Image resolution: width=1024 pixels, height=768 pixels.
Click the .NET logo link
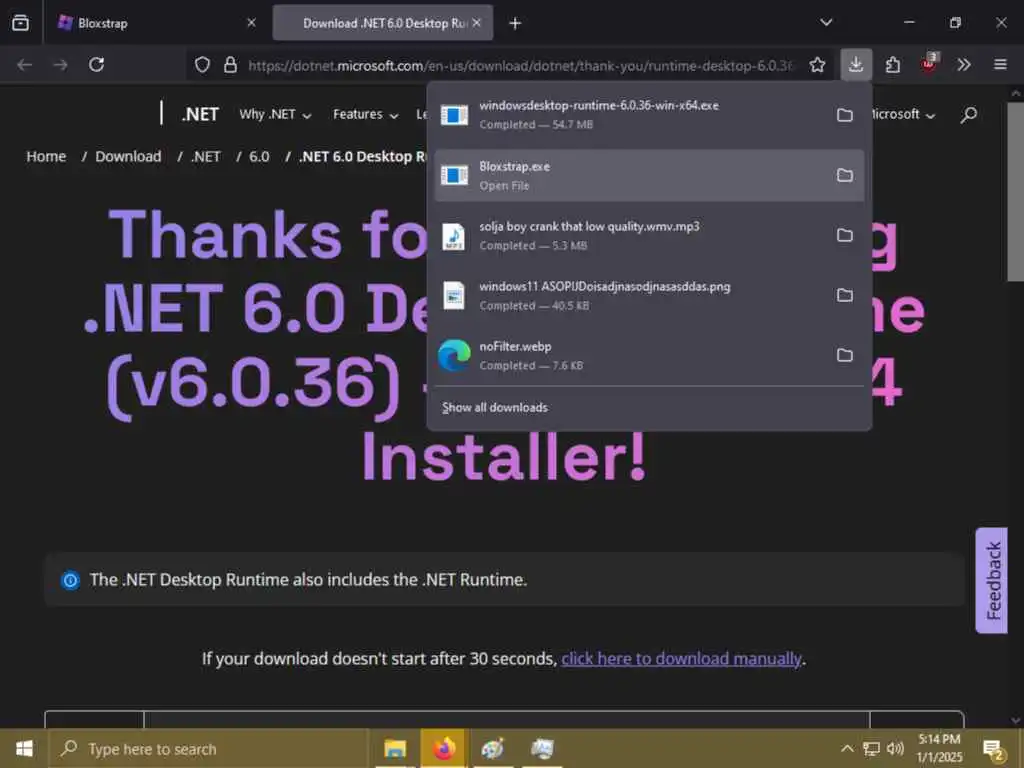tap(200, 114)
